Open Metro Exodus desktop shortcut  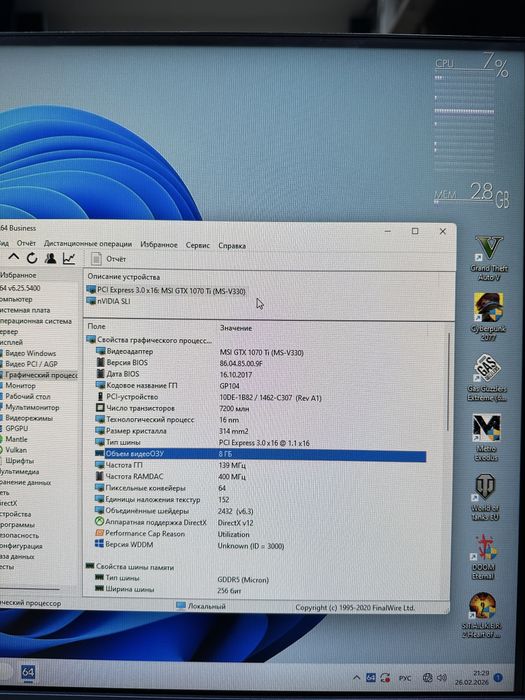(486, 438)
